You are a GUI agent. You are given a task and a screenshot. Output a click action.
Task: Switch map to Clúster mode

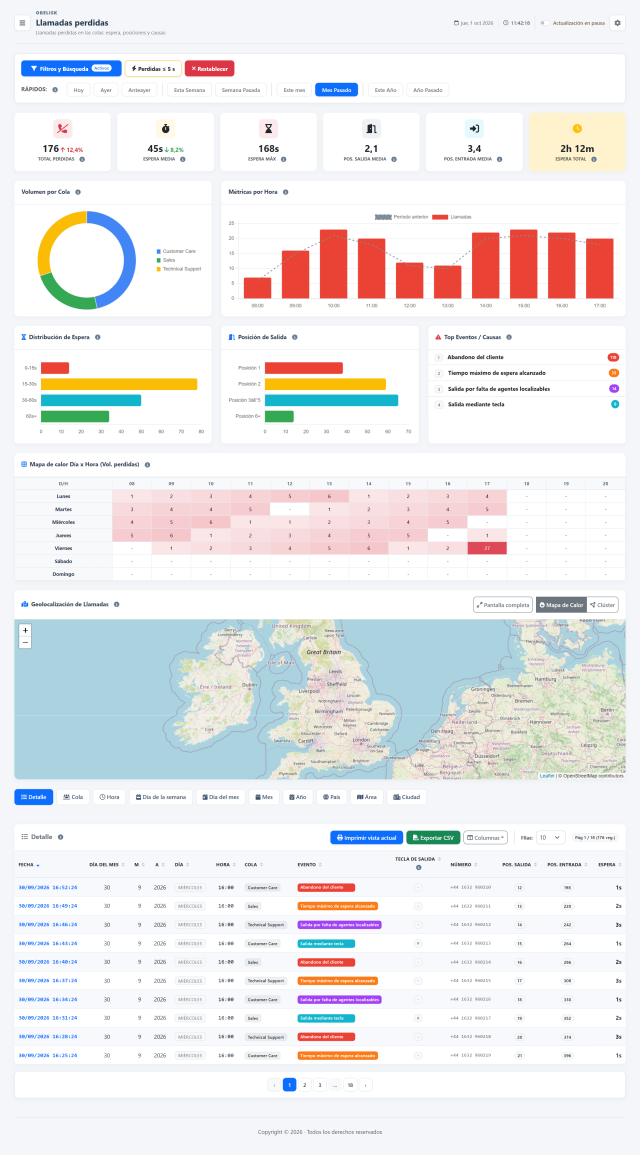click(602, 605)
